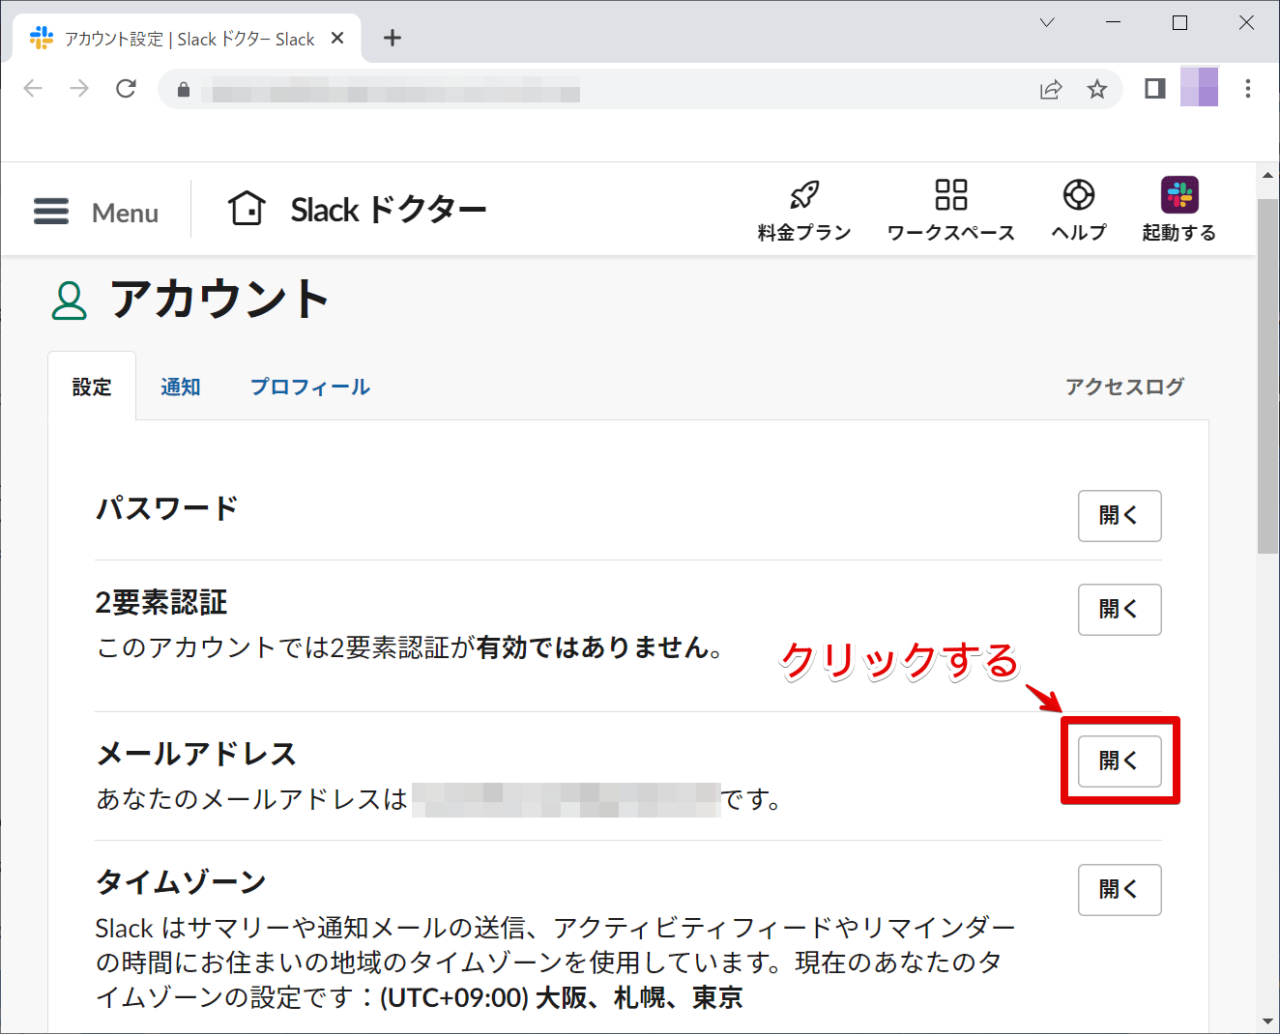Expand the パスワード section with 開く
Viewport: 1280px width, 1034px height.
coord(1120,516)
